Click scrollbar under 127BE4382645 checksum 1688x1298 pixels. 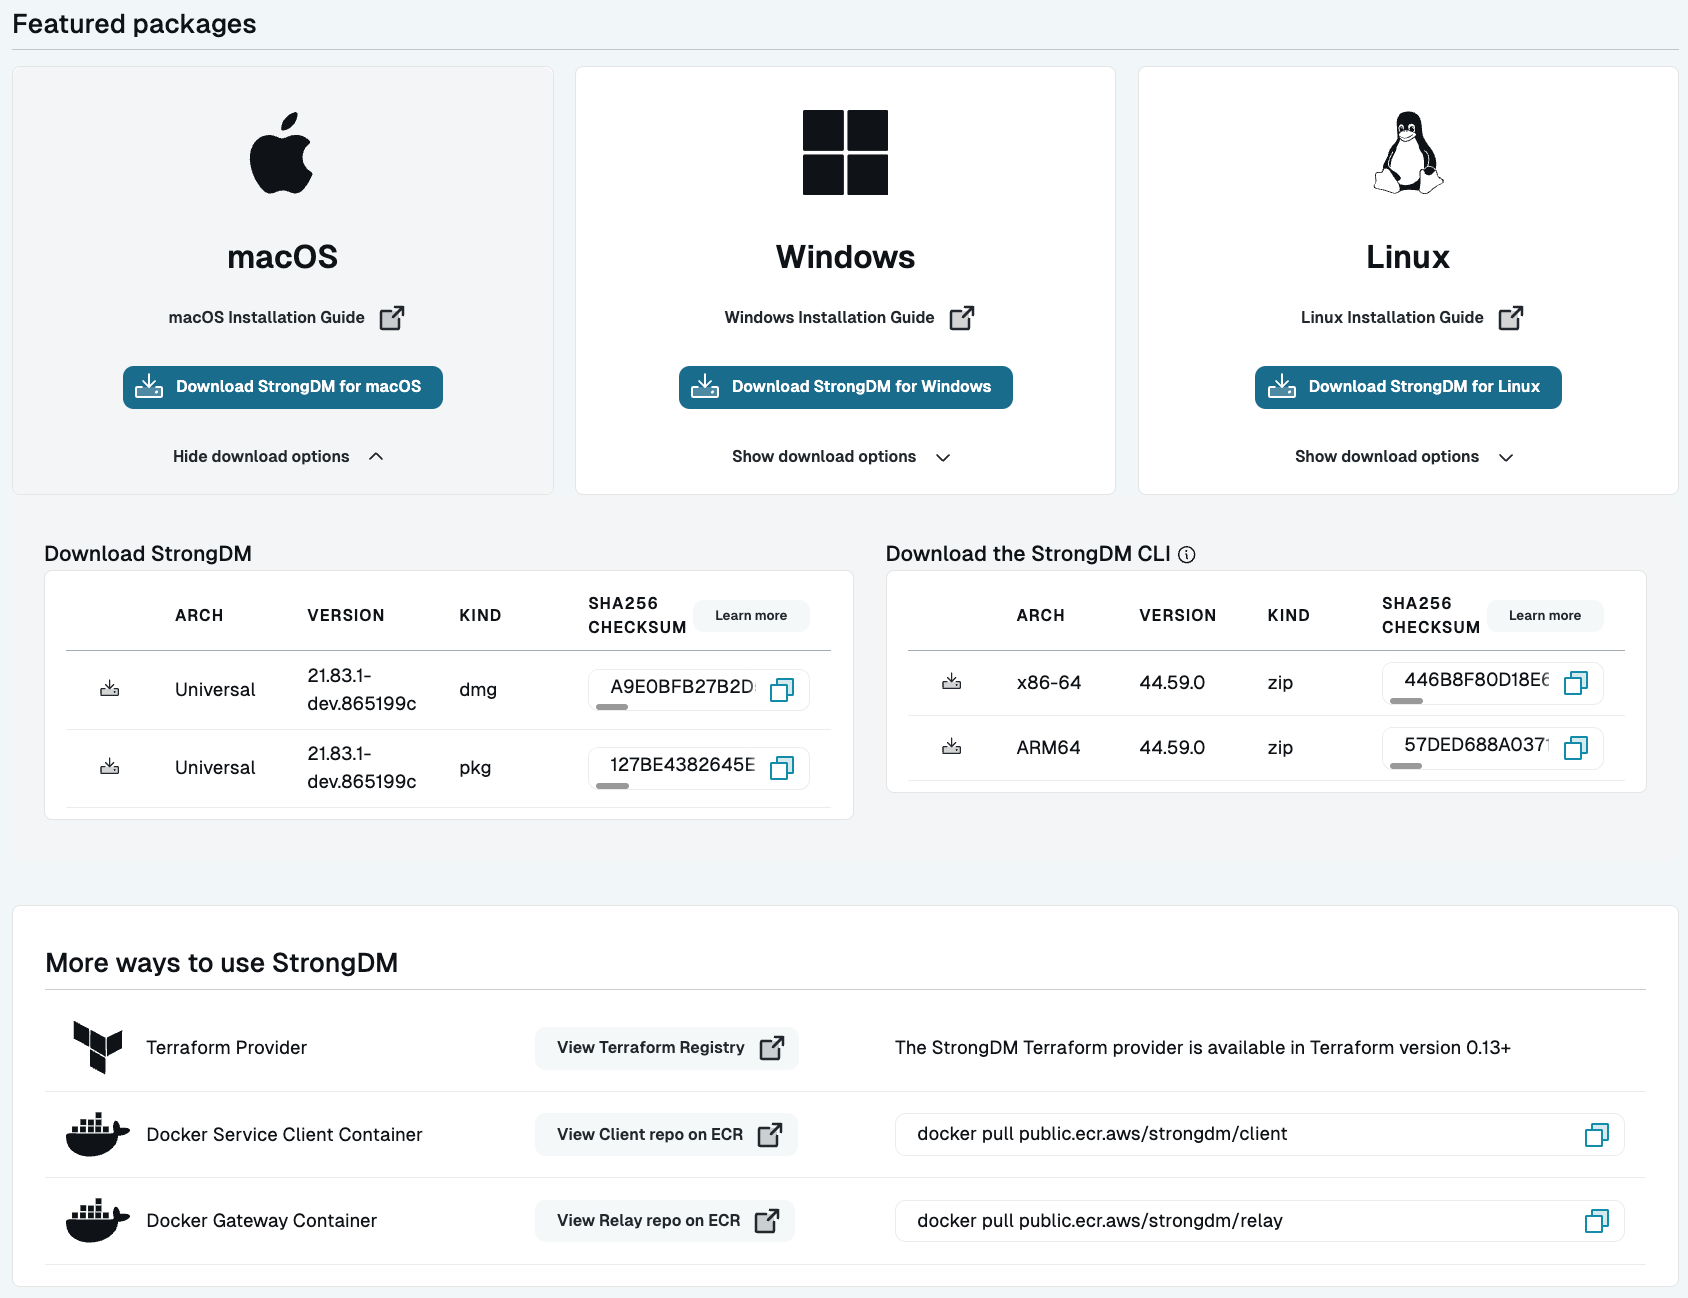tap(612, 786)
